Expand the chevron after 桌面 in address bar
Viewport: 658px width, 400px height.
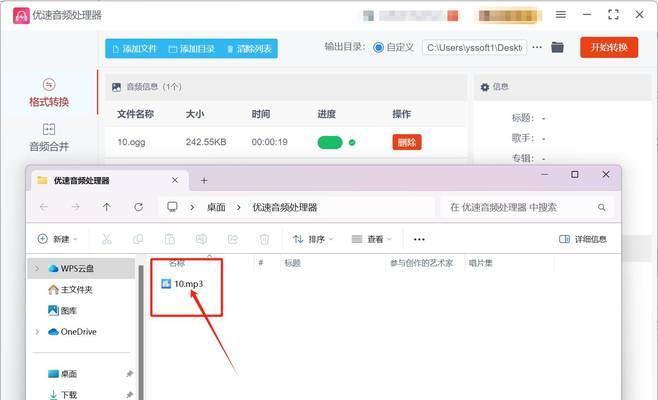tap(238, 207)
